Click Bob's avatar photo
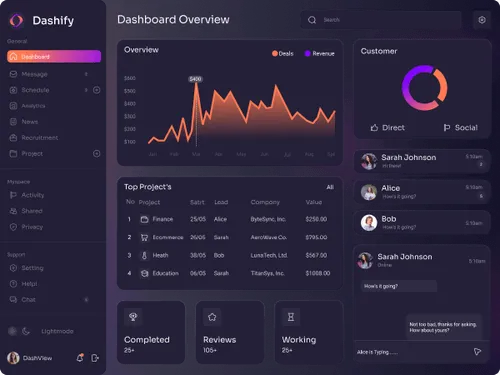The width and height of the screenshot is (500, 375). tap(369, 223)
